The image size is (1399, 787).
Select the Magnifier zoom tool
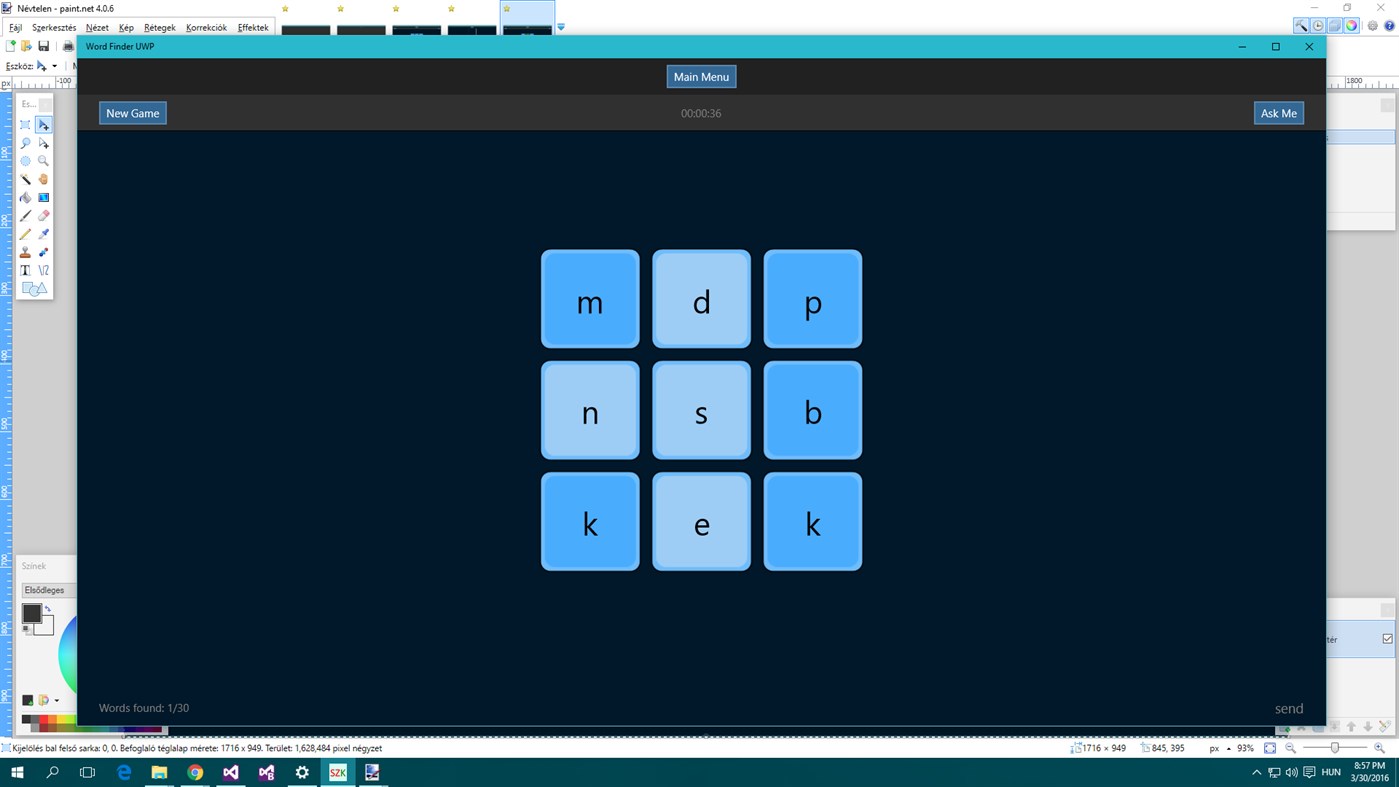43,160
